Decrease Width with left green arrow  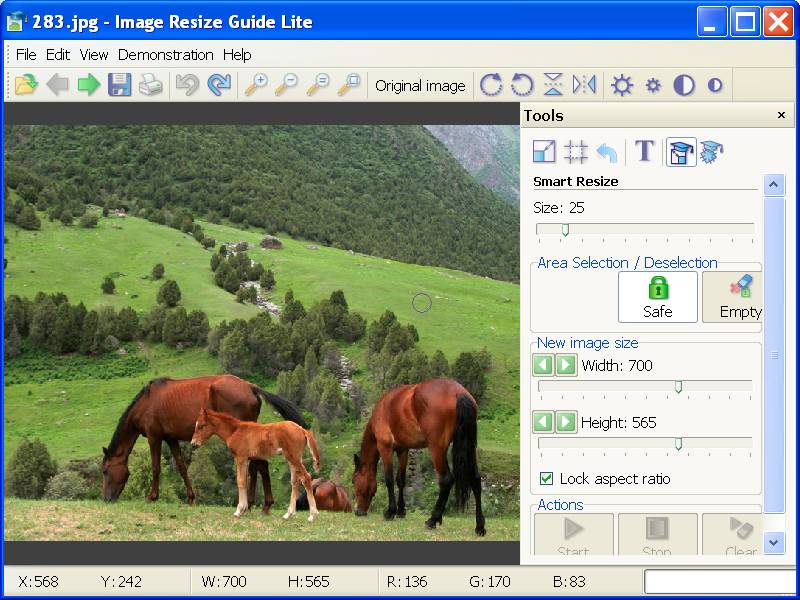(x=543, y=365)
